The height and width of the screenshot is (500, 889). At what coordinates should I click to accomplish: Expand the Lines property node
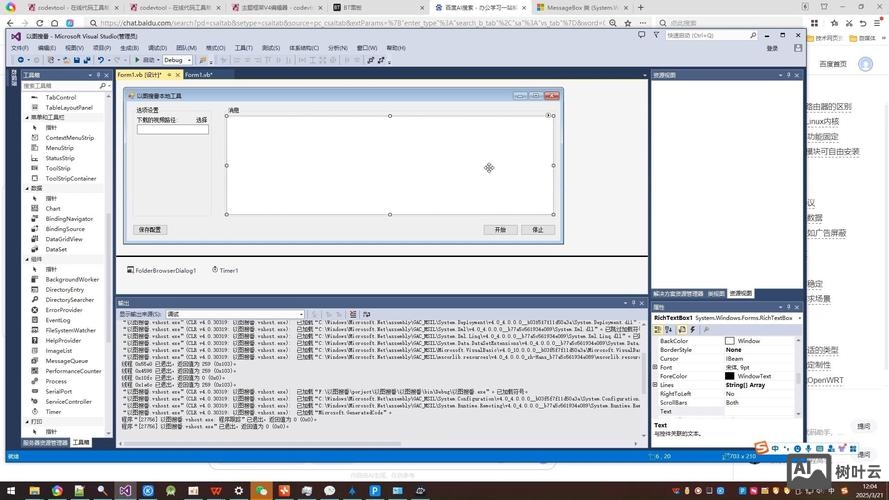click(x=656, y=385)
